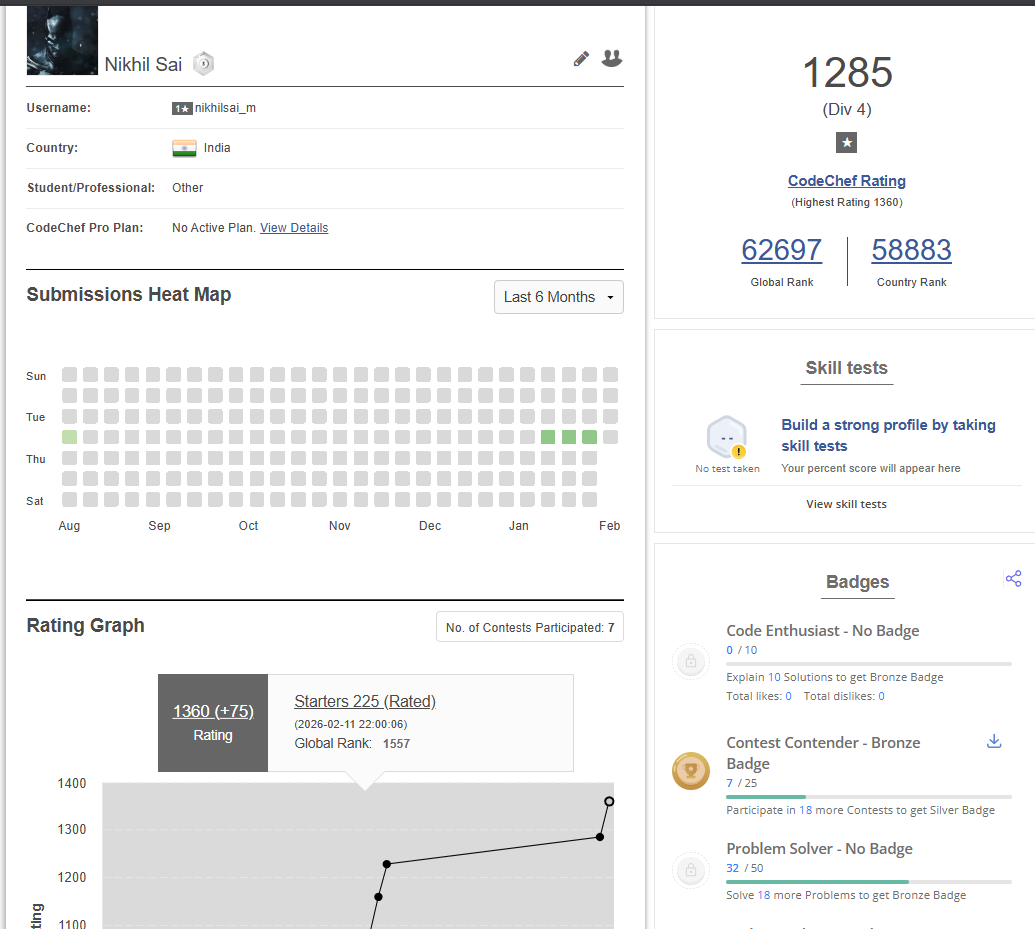This screenshot has width=1035, height=929.
Task: Click the No test taken skill icon
Action: (727, 437)
